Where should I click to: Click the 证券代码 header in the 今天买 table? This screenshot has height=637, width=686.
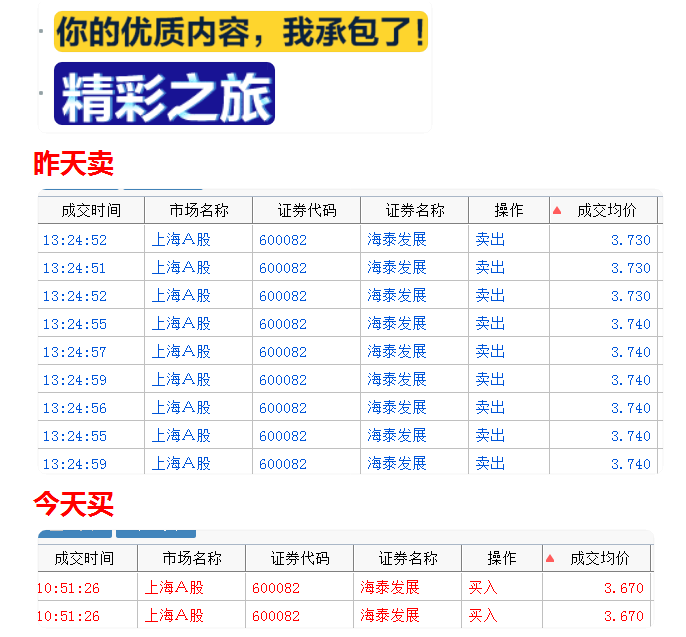pos(300,558)
